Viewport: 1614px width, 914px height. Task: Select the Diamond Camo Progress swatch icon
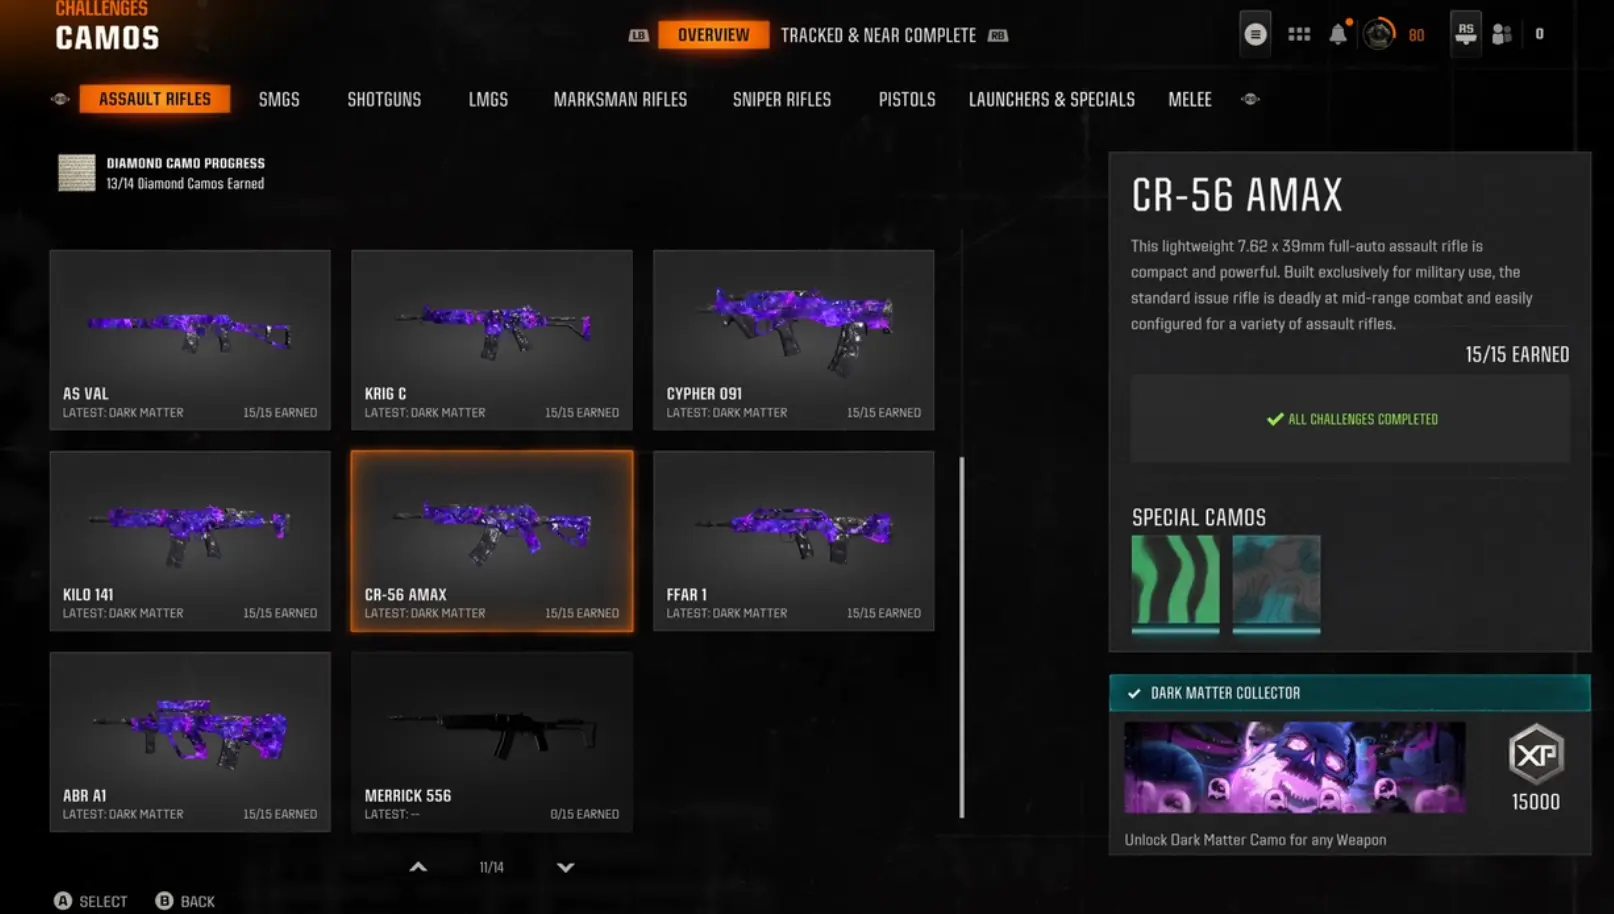[x=77, y=173]
